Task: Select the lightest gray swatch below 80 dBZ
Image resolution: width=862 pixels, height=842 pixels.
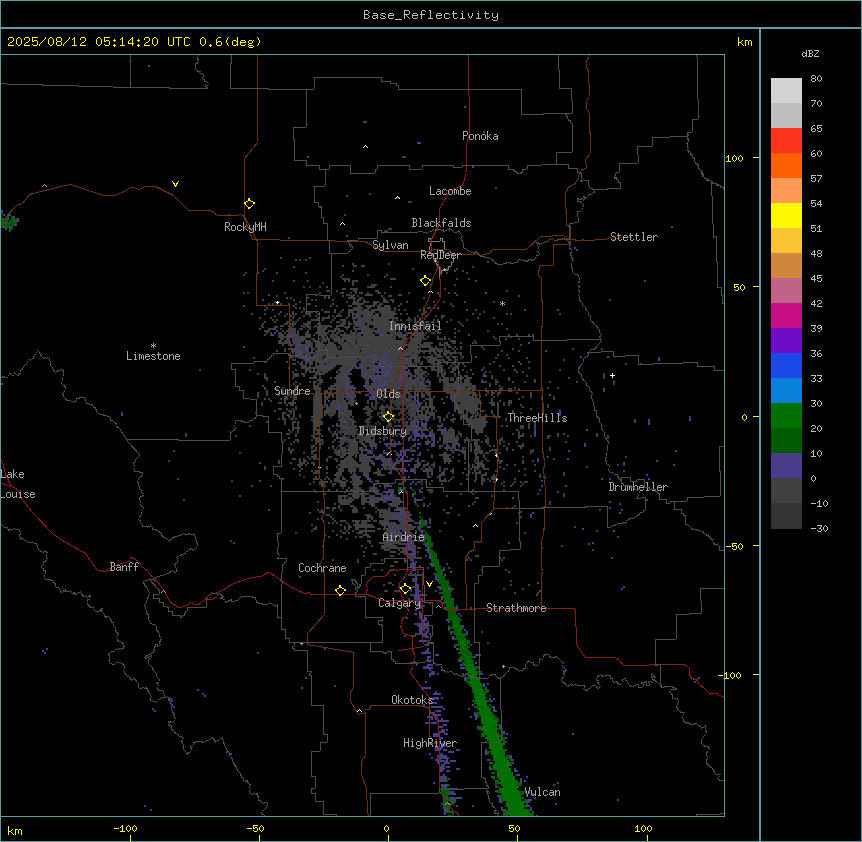Action: [x=786, y=91]
